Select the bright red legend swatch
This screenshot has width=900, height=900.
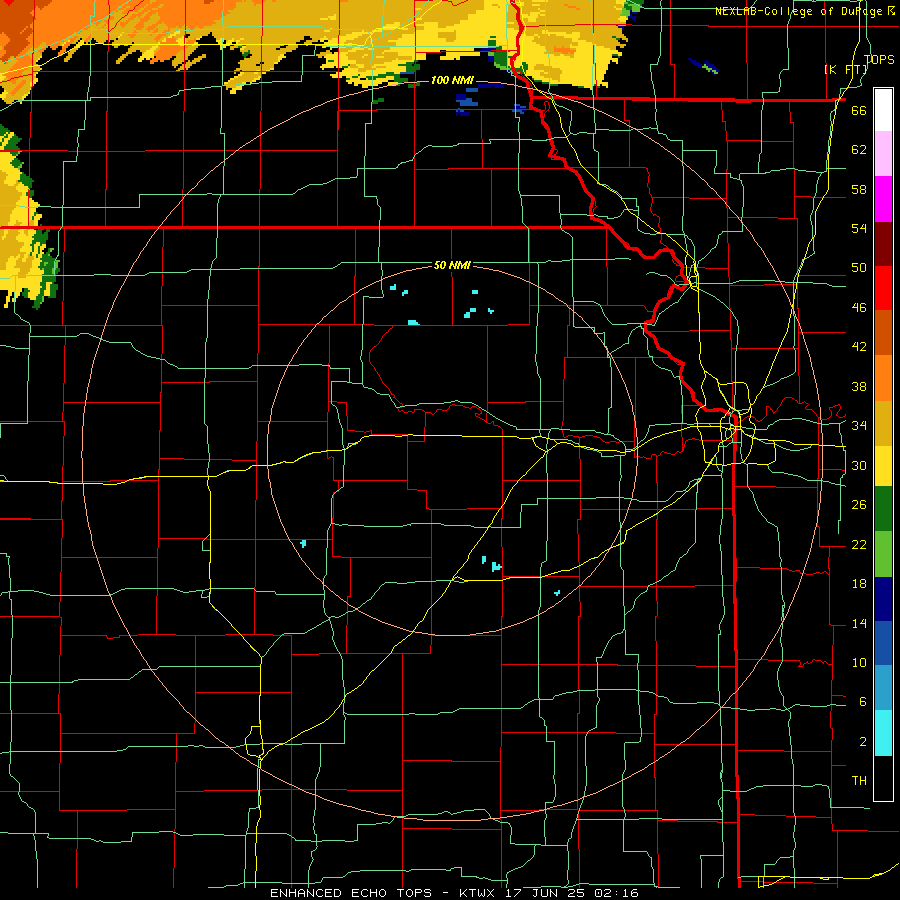pyautogui.click(x=883, y=288)
